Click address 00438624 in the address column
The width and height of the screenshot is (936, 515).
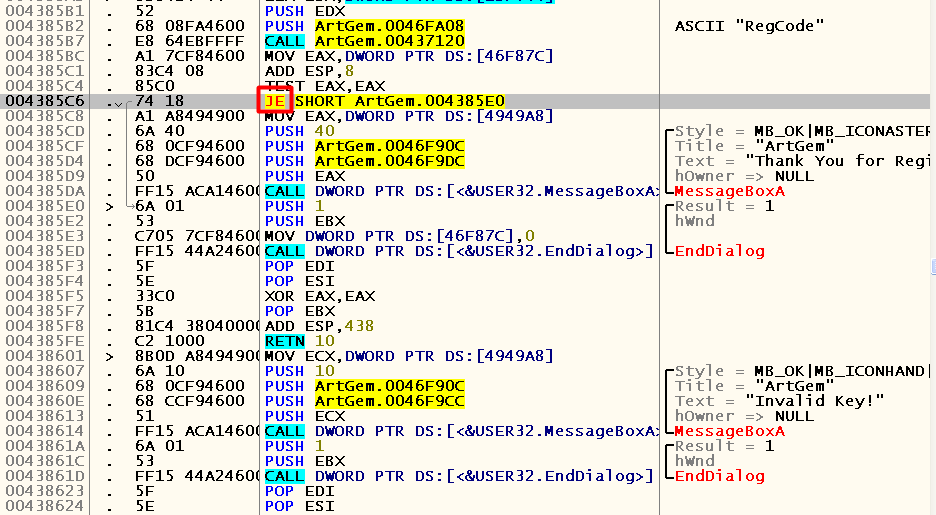coord(45,505)
